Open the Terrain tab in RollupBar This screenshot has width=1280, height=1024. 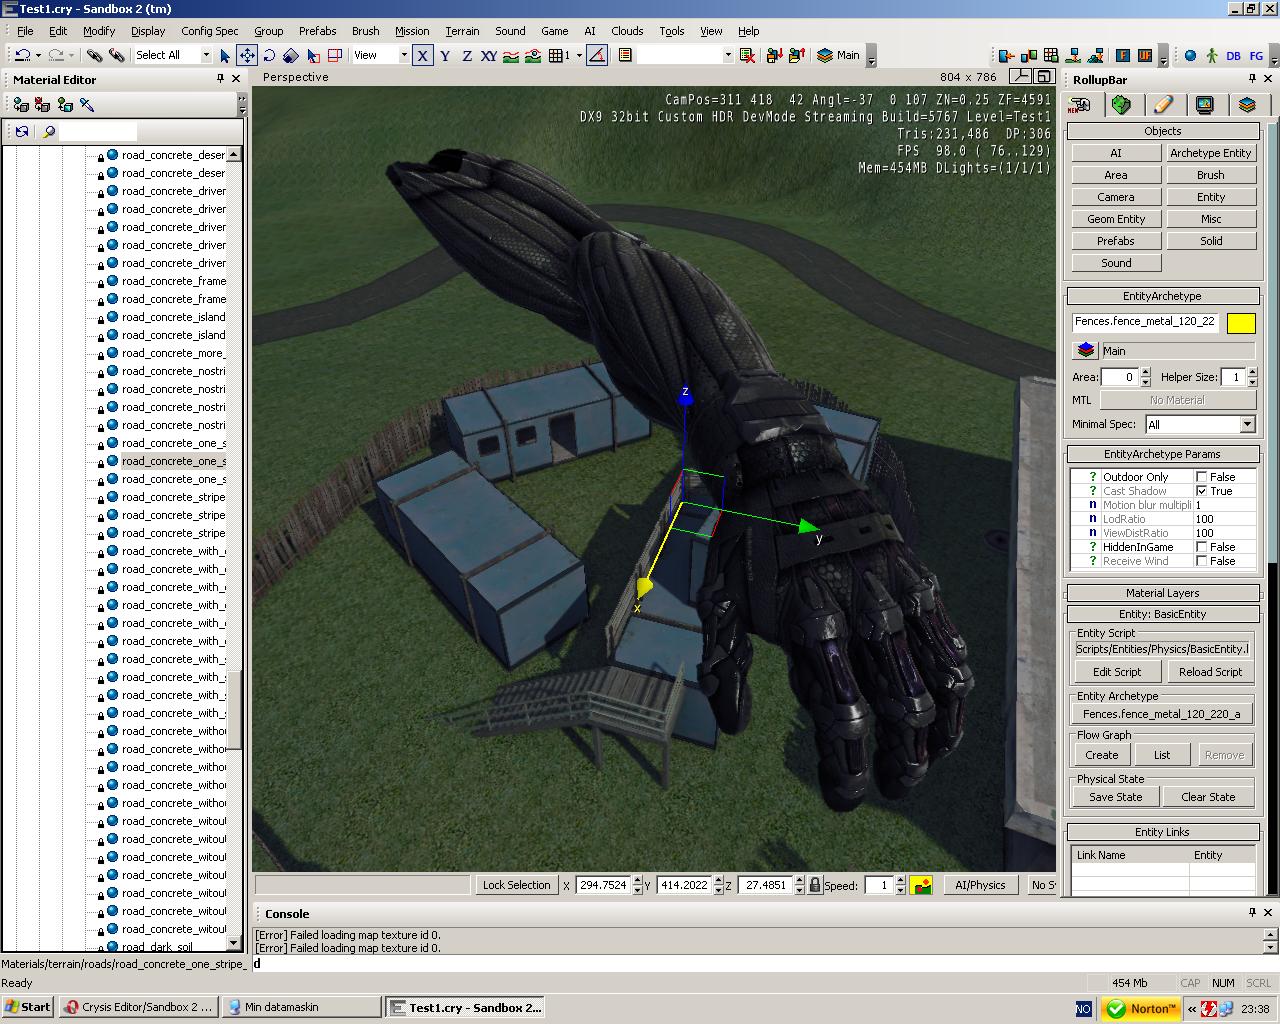pyautogui.click(x=1121, y=105)
